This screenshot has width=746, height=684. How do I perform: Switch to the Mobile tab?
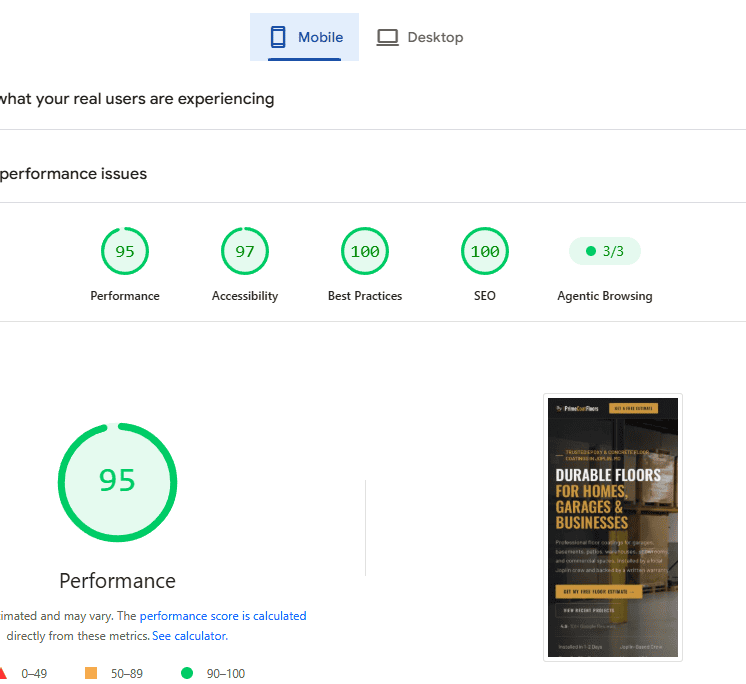tap(304, 37)
